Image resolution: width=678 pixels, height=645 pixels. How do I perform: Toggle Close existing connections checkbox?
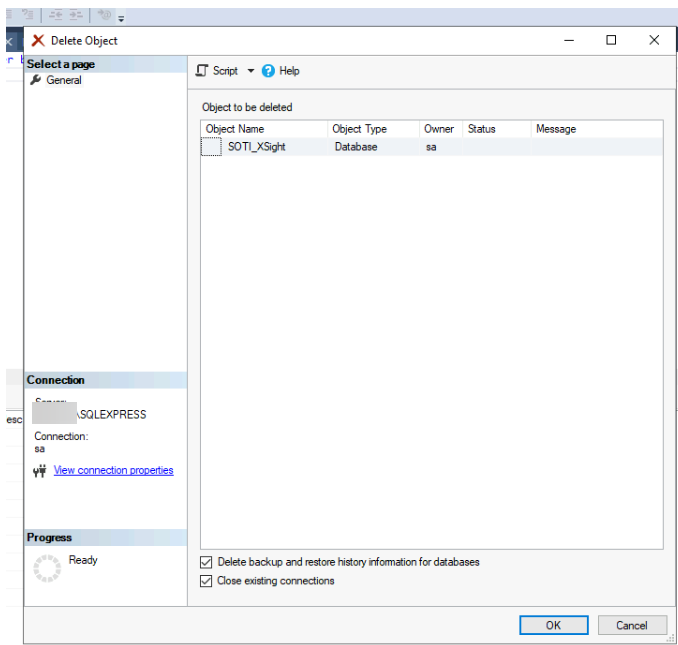[x=206, y=581]
